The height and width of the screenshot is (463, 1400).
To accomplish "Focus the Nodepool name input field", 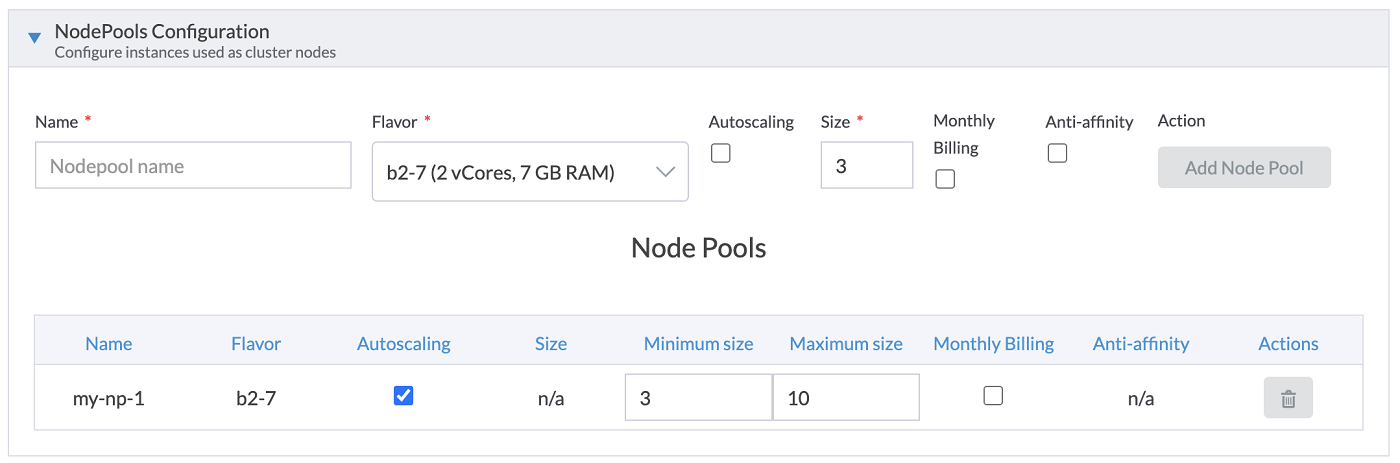I will [193, 166].
